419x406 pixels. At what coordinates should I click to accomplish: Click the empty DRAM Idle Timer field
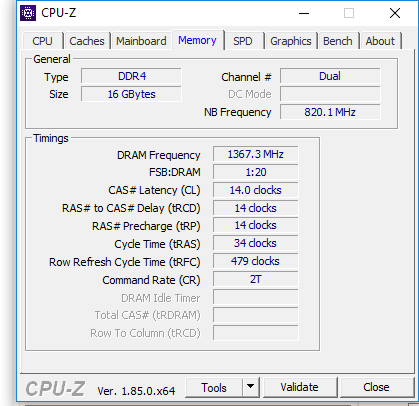pos(256,297)
